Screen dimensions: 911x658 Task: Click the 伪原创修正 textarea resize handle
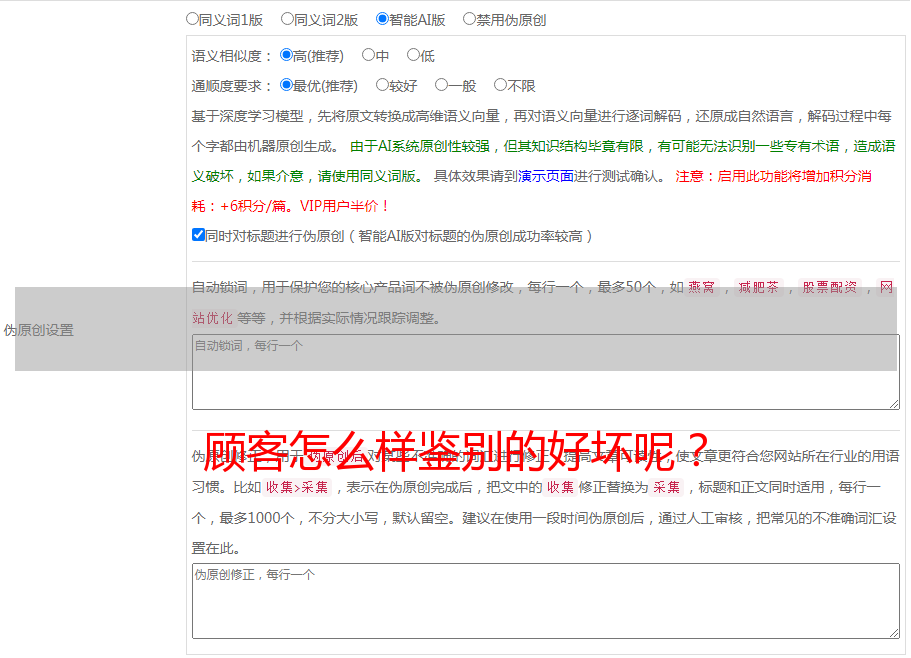(893, 632)
